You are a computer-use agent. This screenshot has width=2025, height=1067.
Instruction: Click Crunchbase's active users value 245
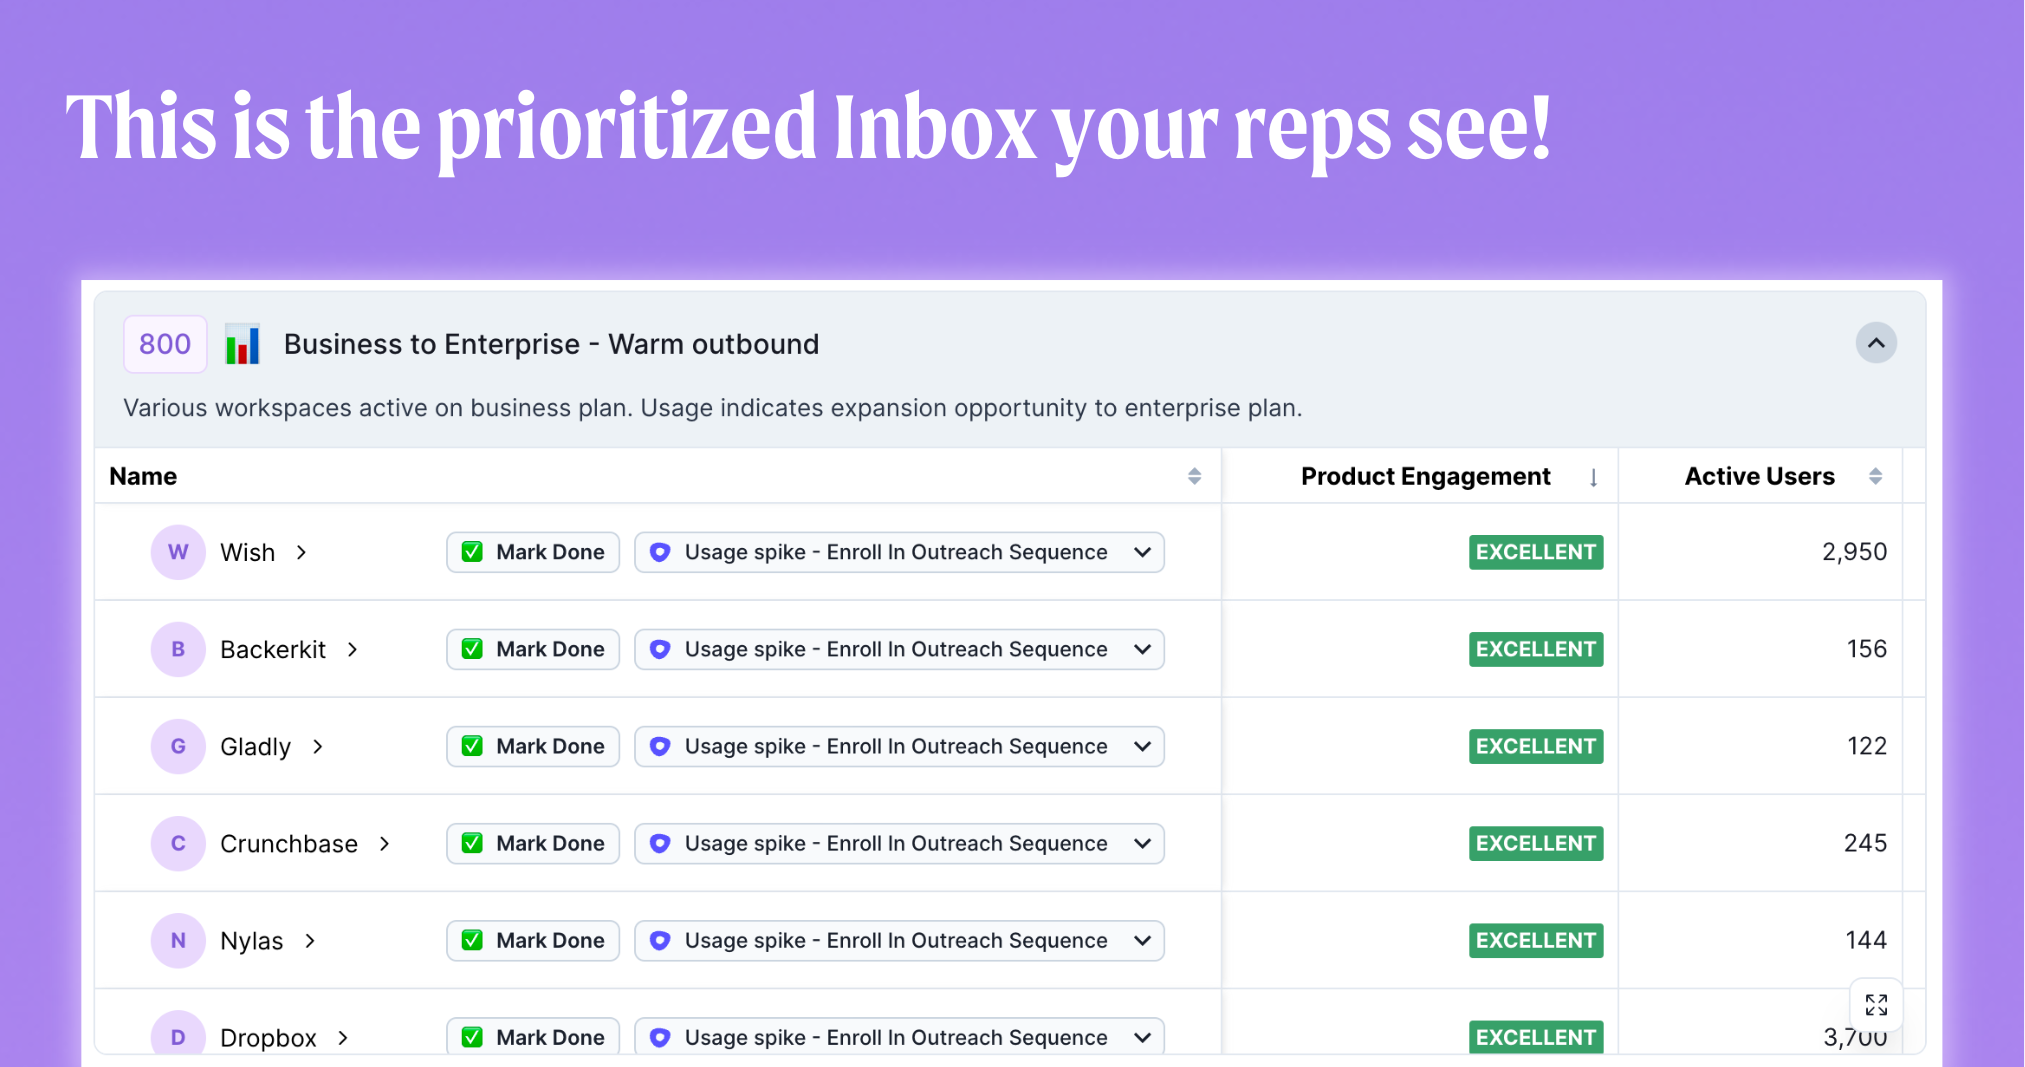1865,843
